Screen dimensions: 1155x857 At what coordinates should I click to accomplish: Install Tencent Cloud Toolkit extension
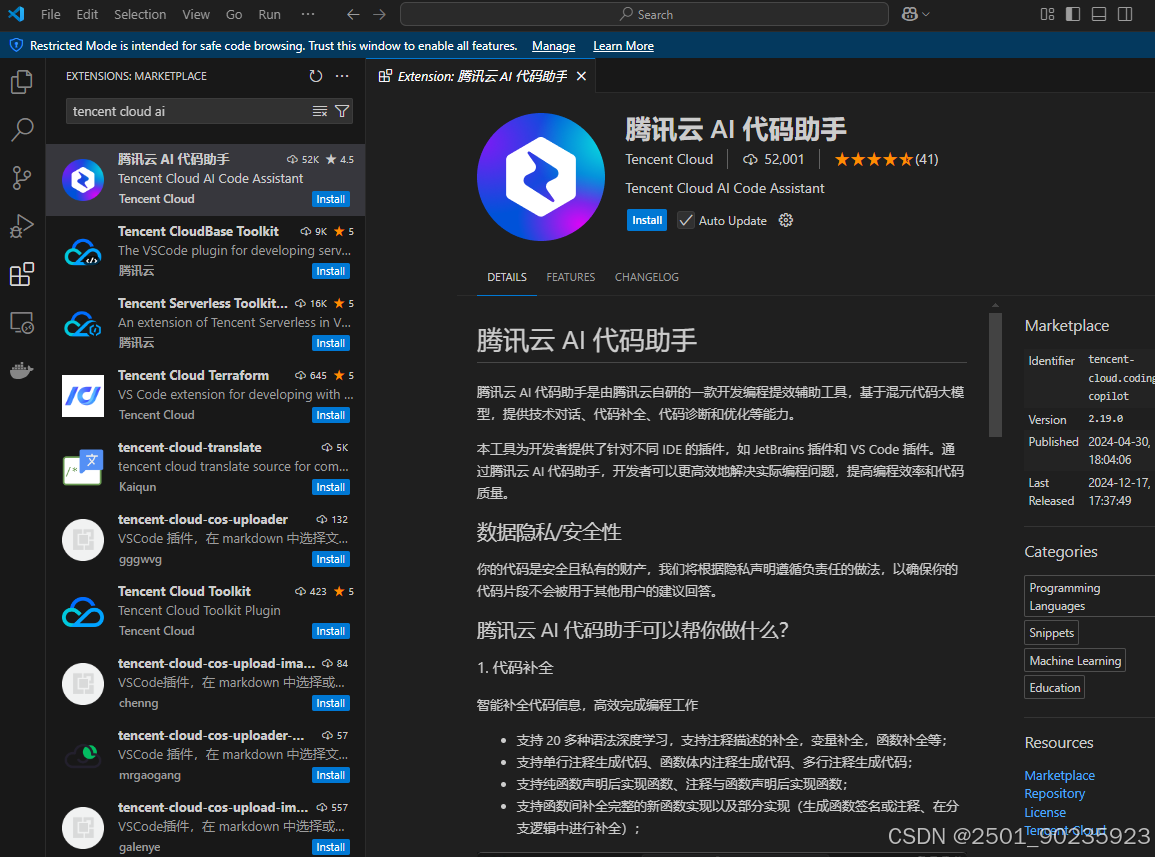331,632
